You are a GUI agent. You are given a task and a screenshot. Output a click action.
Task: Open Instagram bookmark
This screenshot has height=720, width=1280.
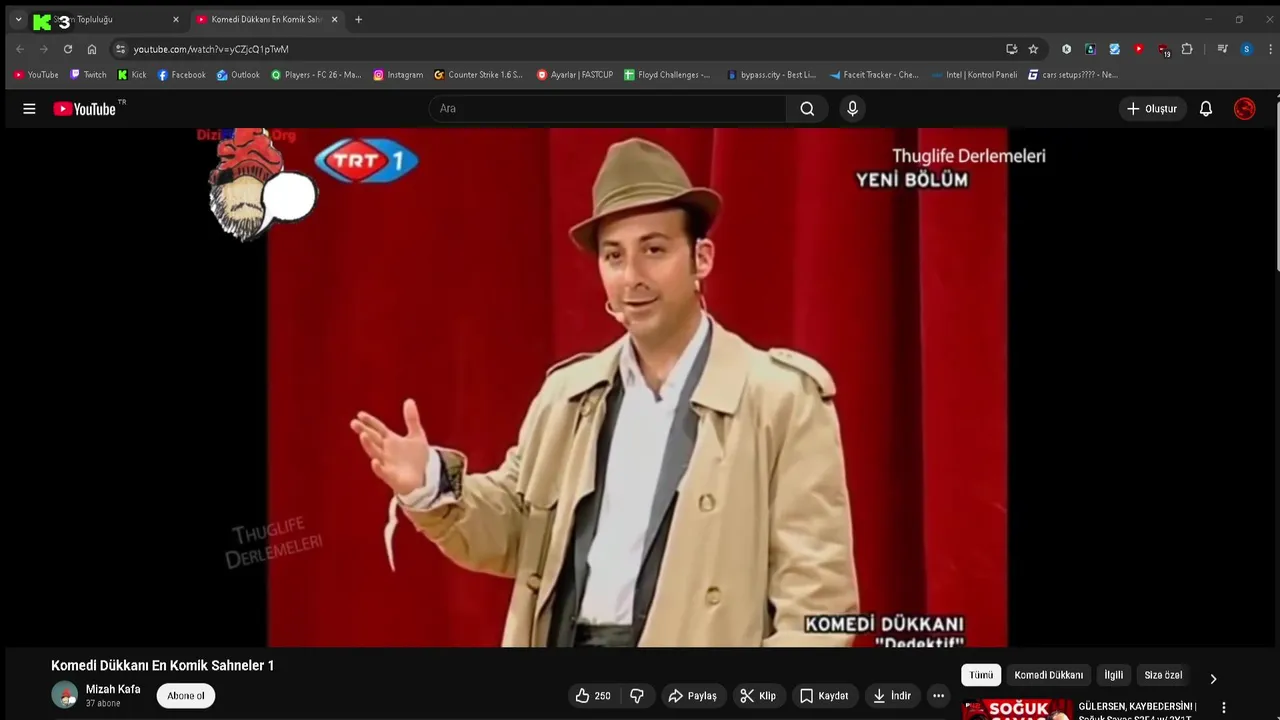click(x=398, y=75)
